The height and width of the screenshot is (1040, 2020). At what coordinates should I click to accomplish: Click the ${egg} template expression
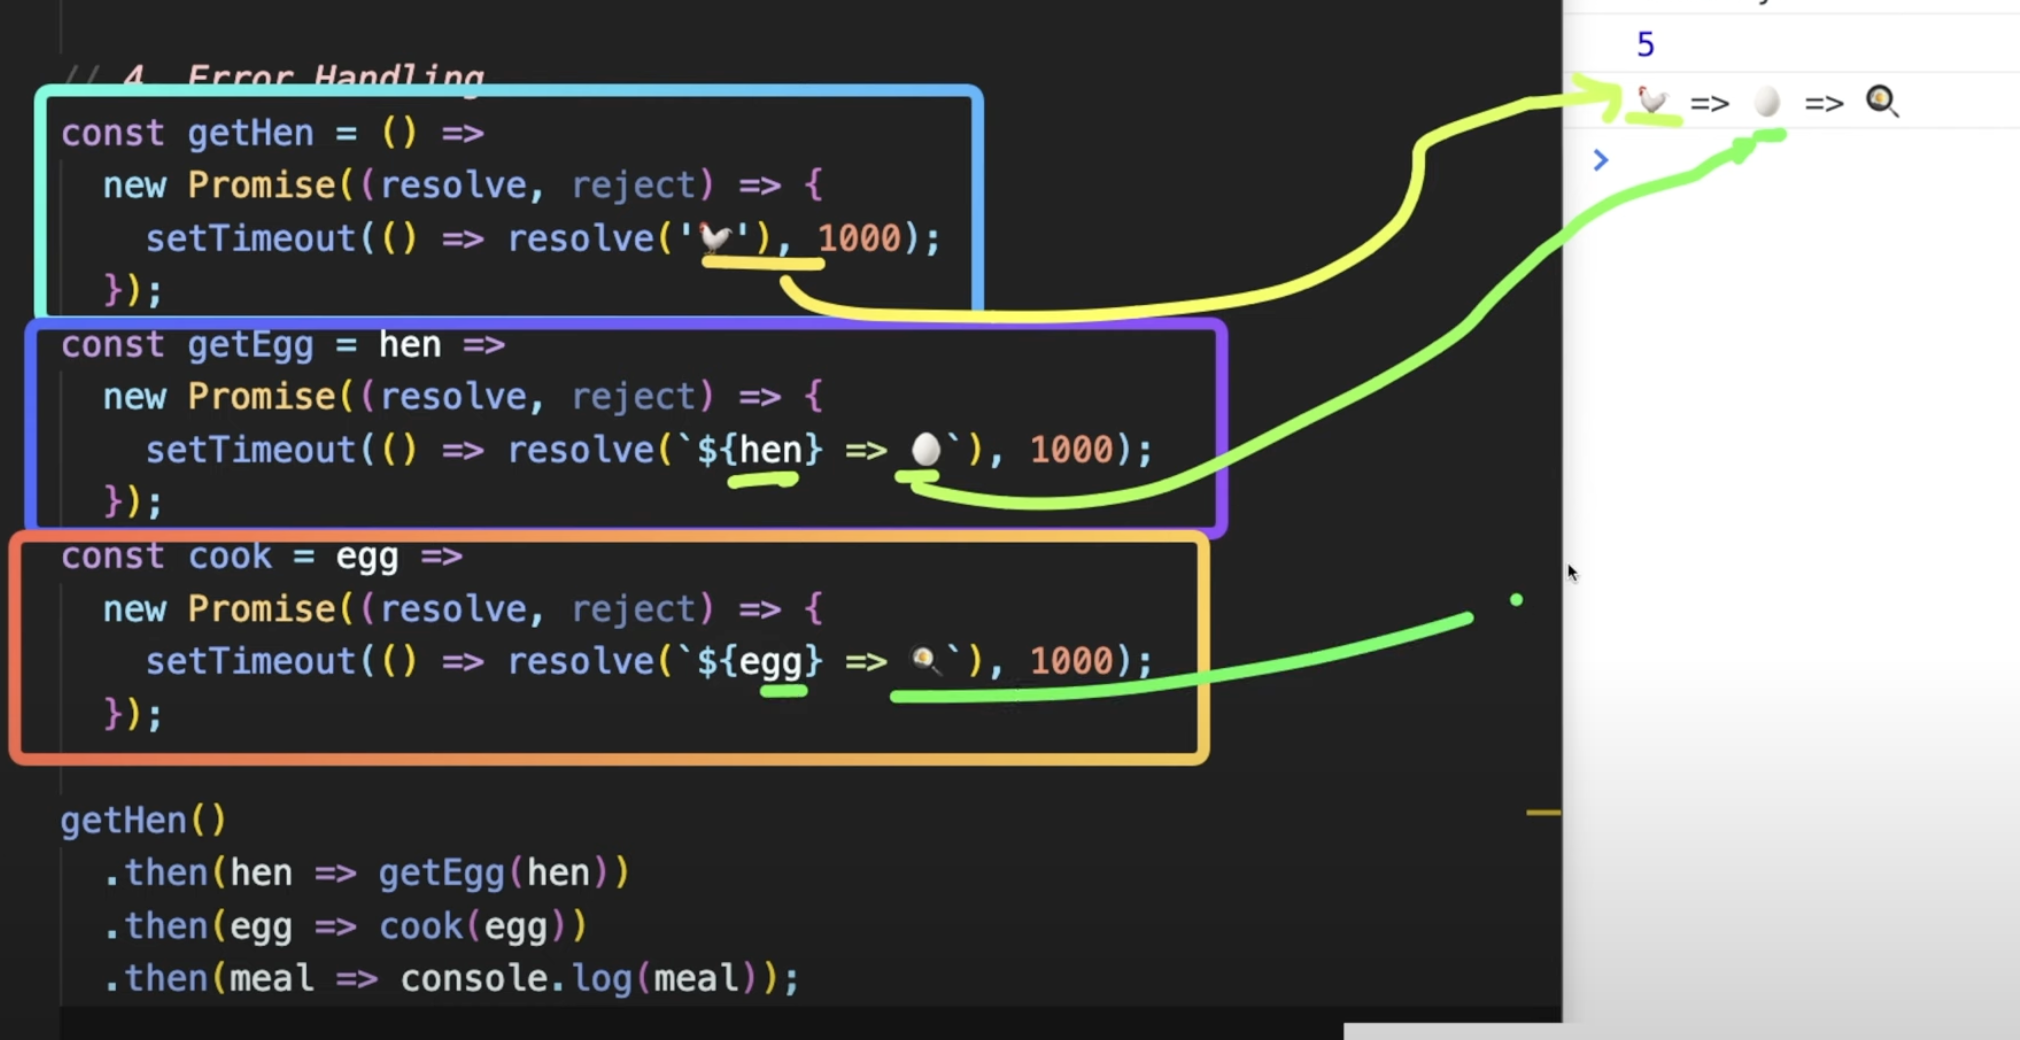[x=760, y=662]
